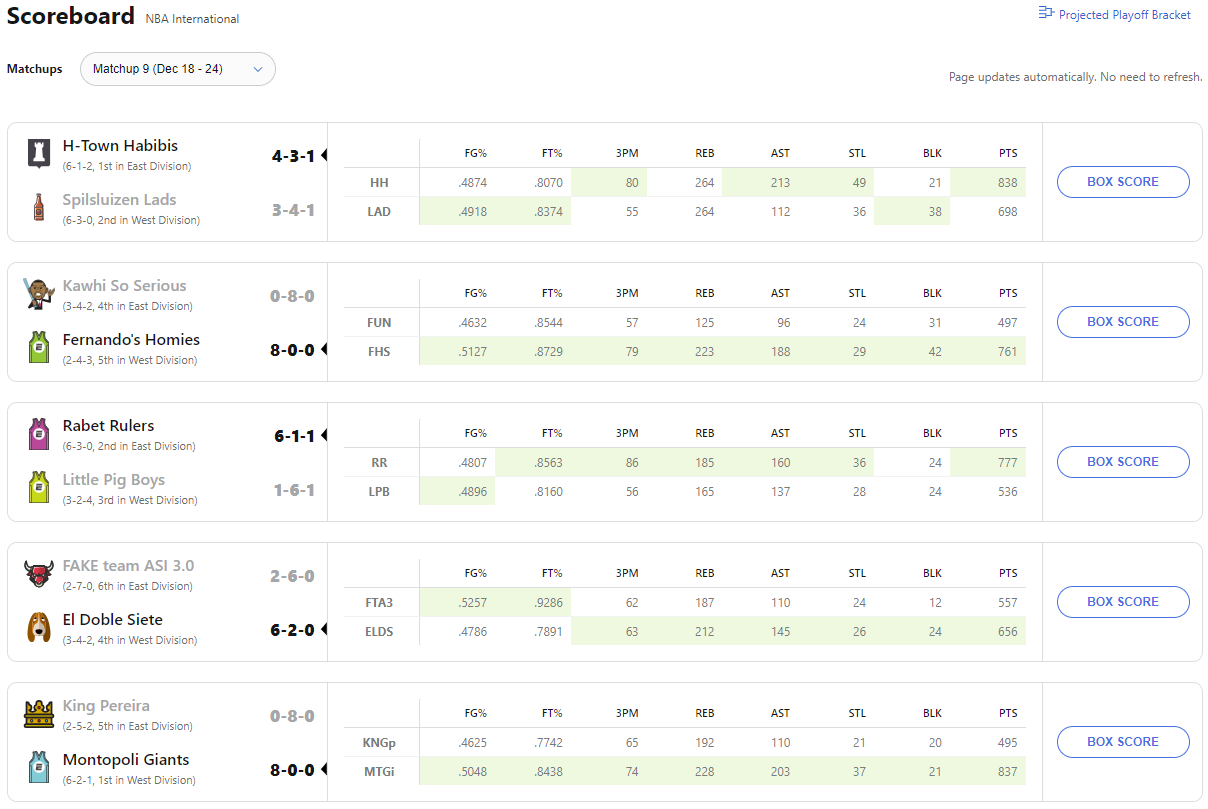Screen dimensions: 1208x809
Task: Click Kawhi So Serious team avatar
Action: 39,293
